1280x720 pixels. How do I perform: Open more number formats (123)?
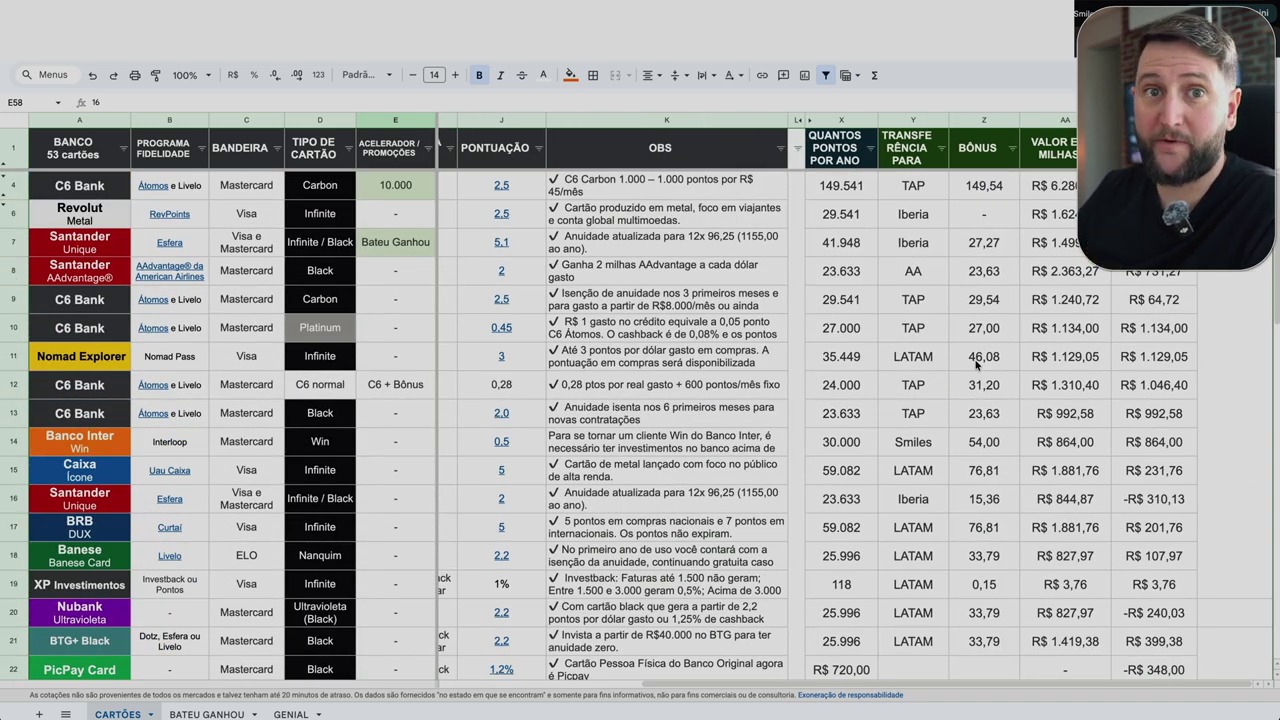click(318, 75)
